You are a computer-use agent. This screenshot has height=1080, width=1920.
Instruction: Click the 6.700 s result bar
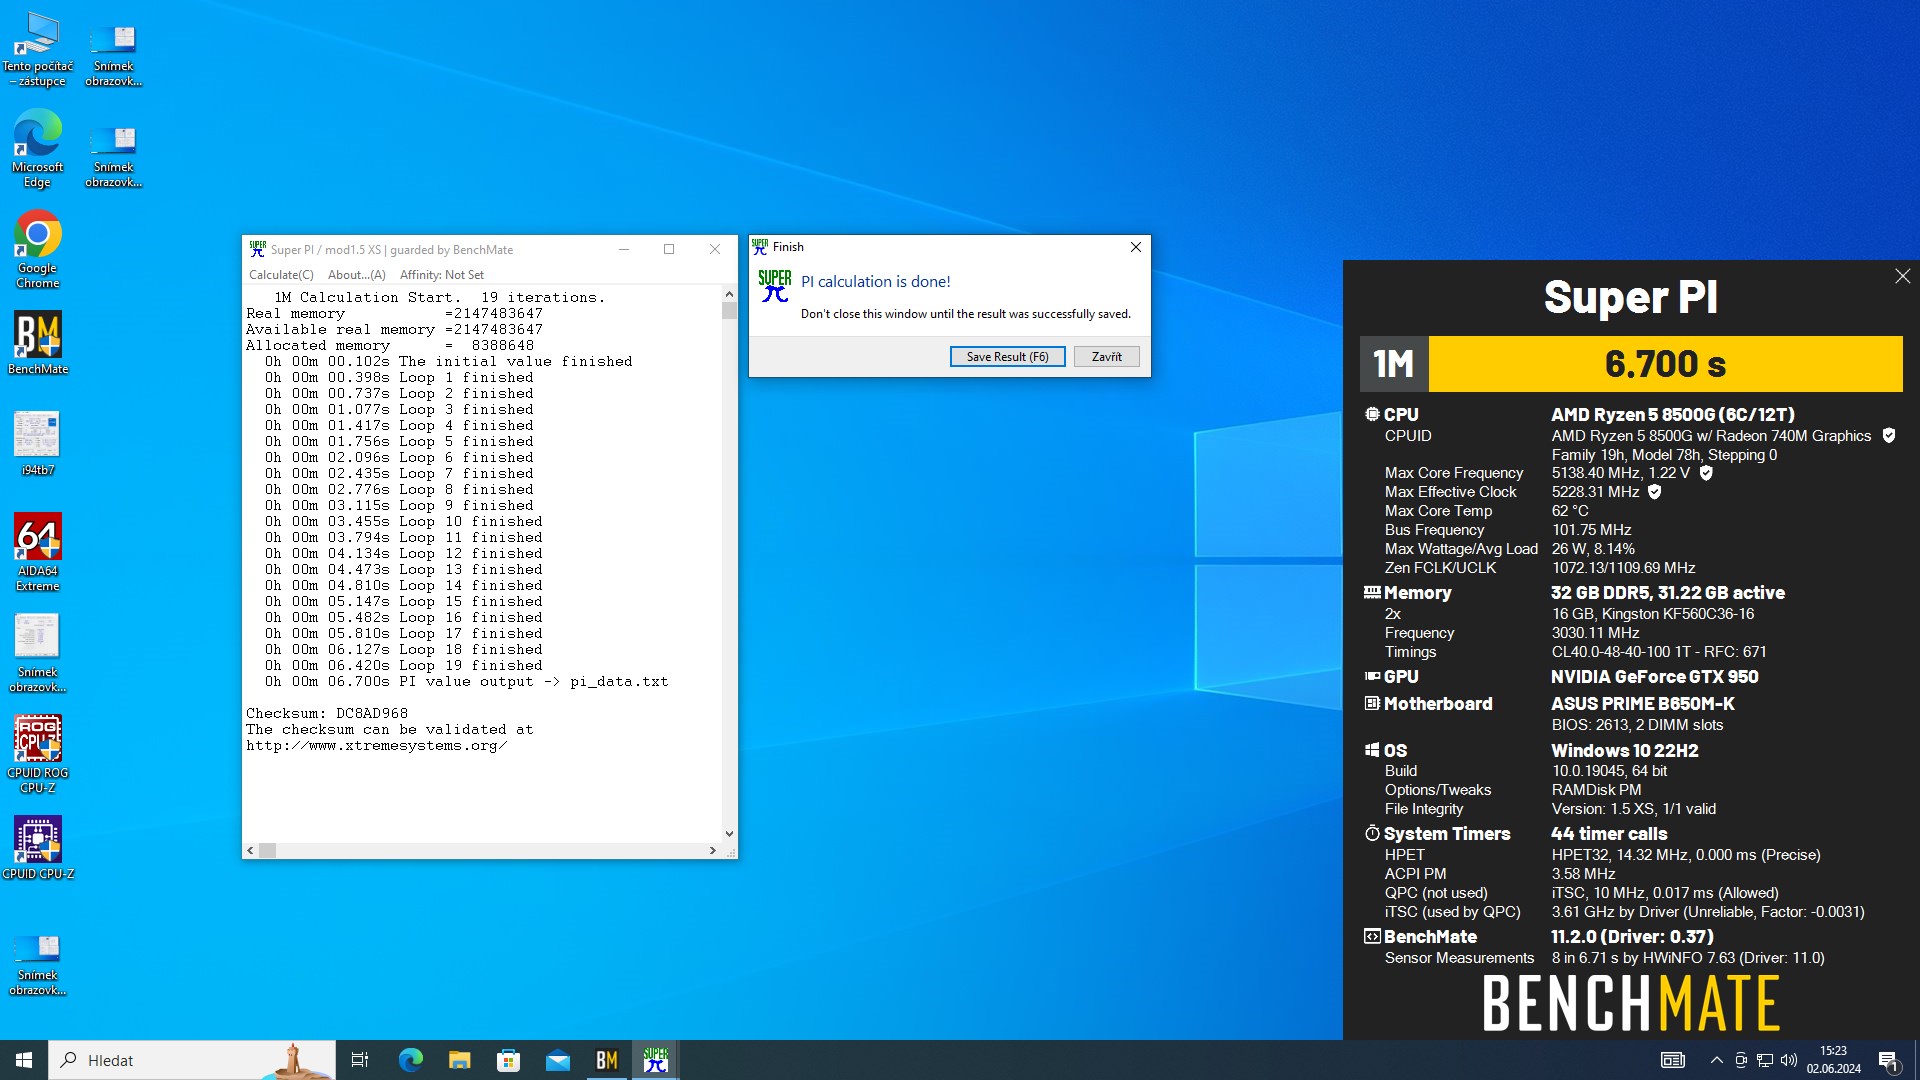(x=1665, y=364)
